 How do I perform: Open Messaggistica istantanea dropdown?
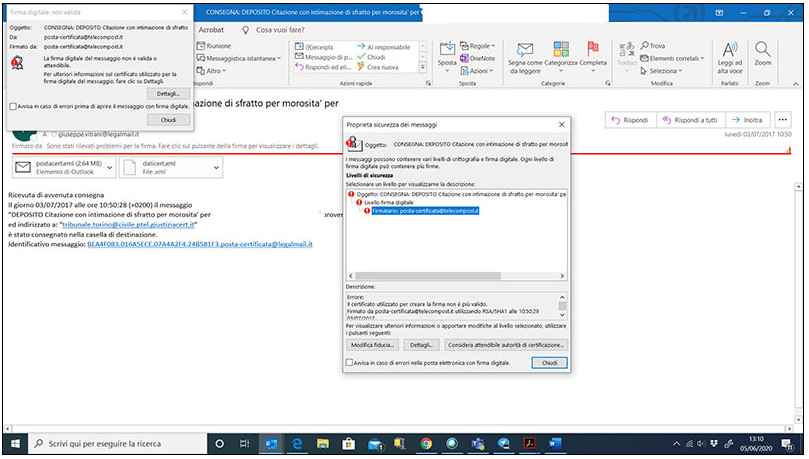[x=239, y=58]
